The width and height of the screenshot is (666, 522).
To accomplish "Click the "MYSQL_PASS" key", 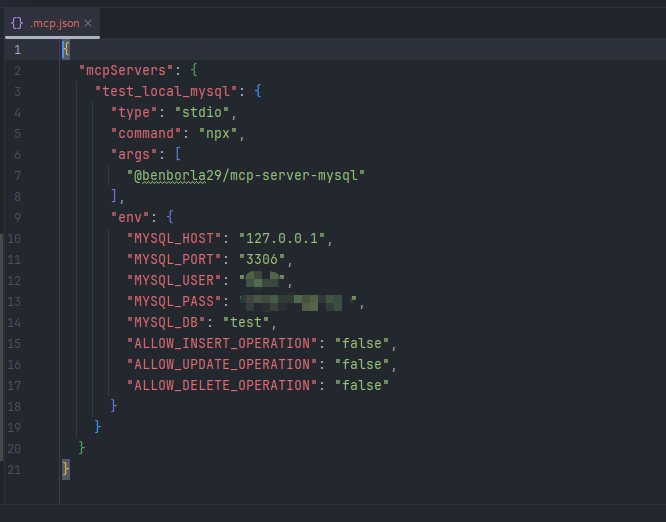I will pyautogui.click(x=174, y=302).
